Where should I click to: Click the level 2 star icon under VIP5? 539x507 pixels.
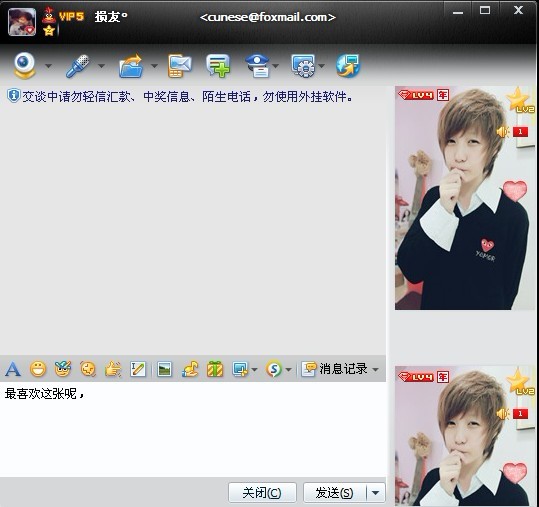click(50, 31)
